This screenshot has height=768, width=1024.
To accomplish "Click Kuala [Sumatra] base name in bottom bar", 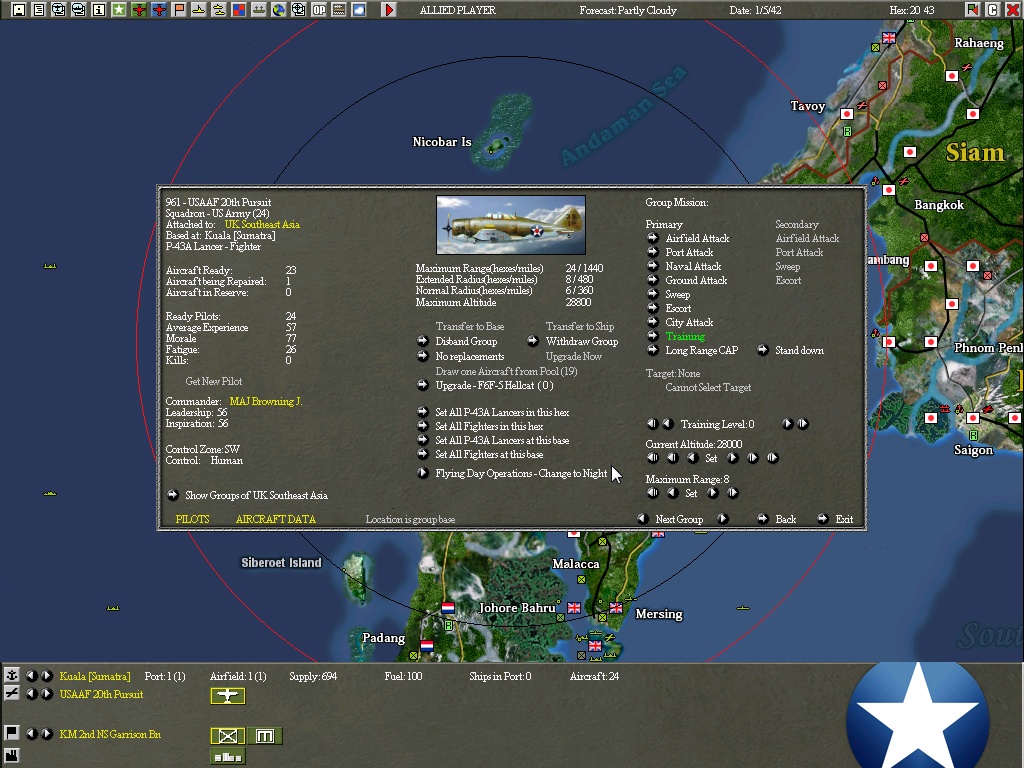I will (x=95, y=676).
